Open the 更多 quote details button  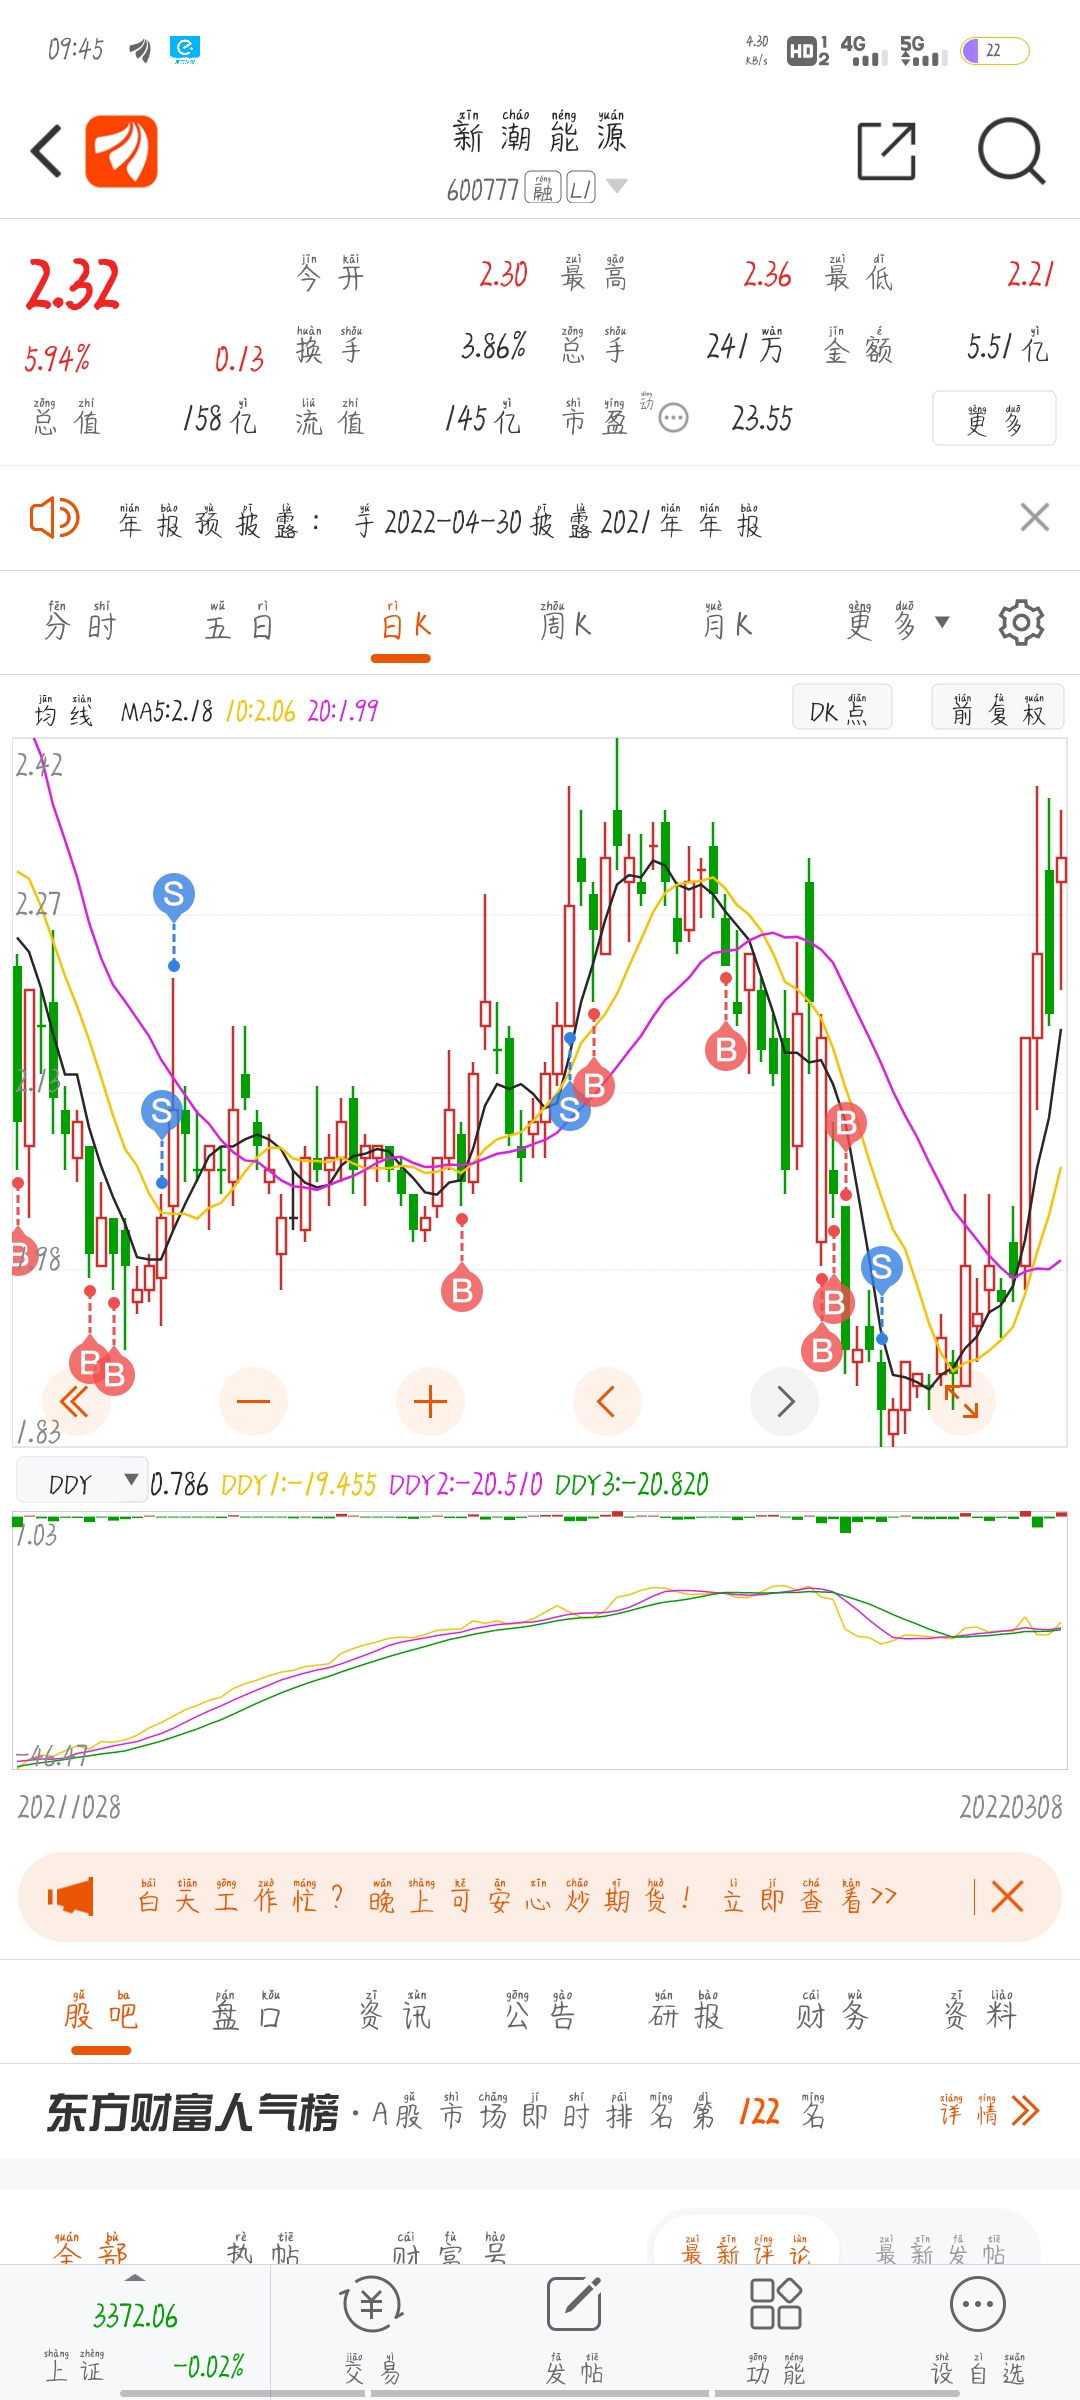point(994,418)
